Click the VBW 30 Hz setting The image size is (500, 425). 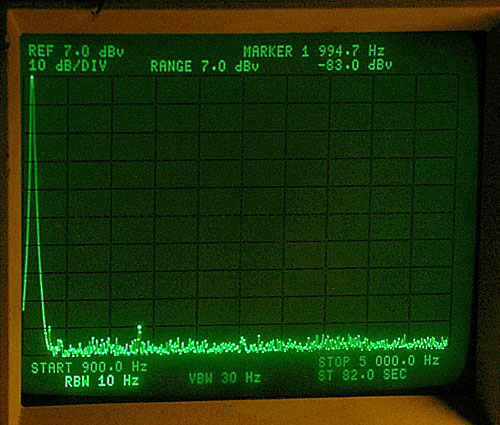coord(225,378)
